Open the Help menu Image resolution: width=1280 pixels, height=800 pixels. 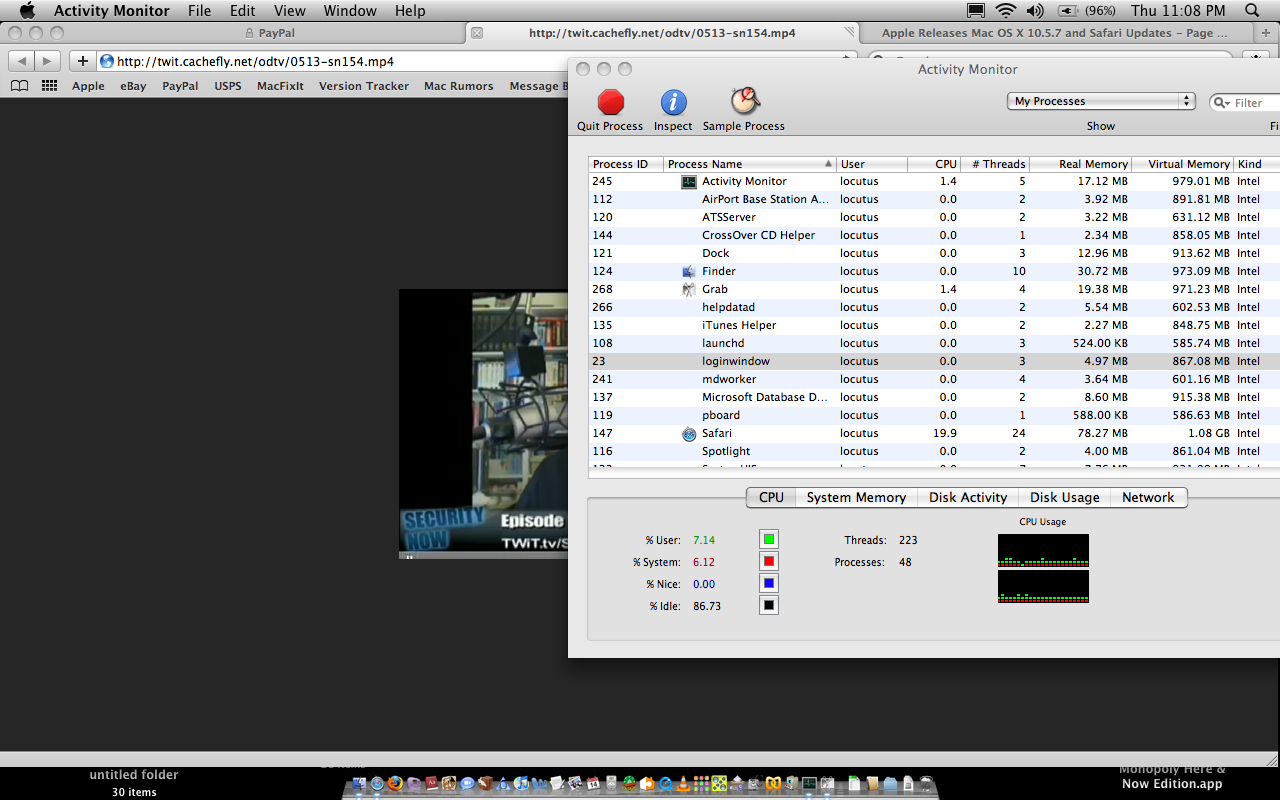tap(410, 11)
